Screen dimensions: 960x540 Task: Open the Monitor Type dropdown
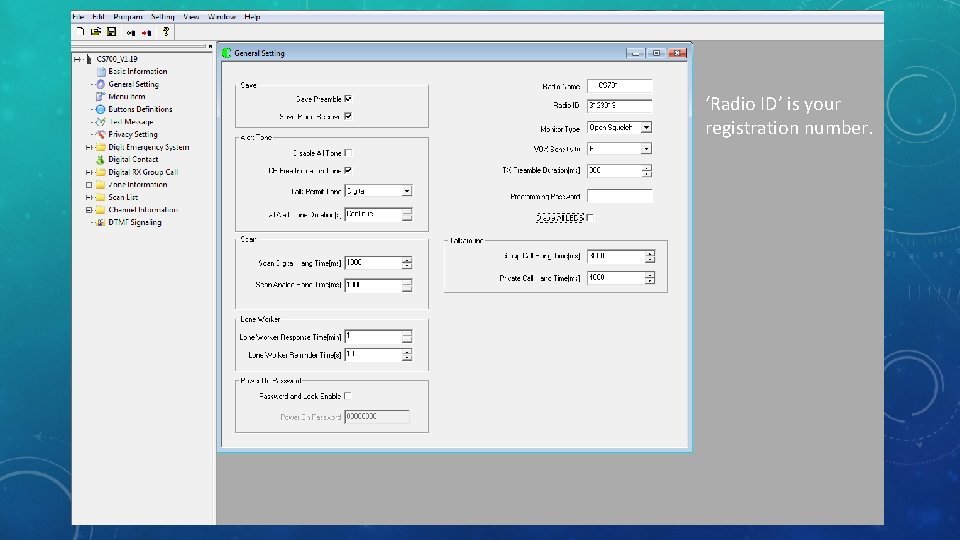pos(646,127)
